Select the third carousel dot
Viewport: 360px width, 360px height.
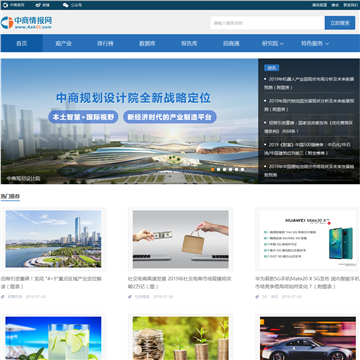[225, 169]
